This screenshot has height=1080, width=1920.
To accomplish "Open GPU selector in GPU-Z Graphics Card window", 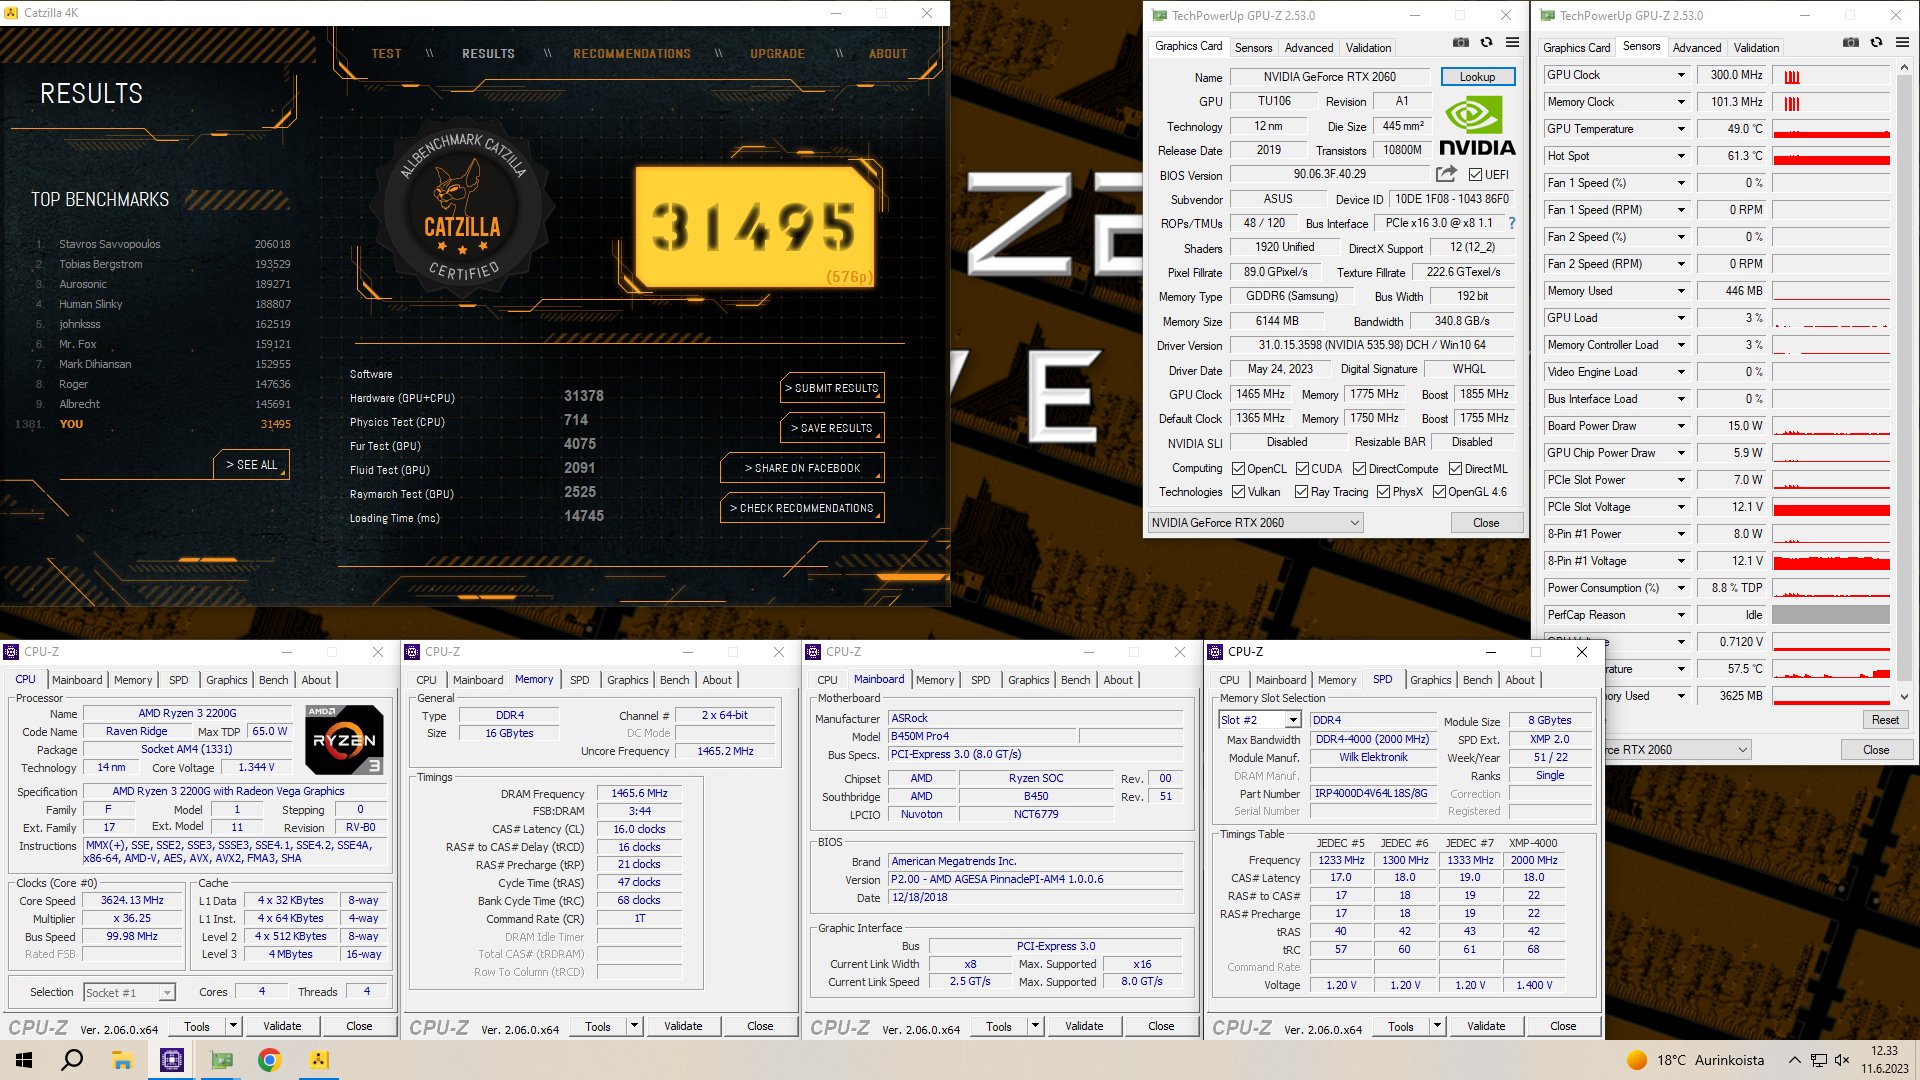I will (1255, 523).
